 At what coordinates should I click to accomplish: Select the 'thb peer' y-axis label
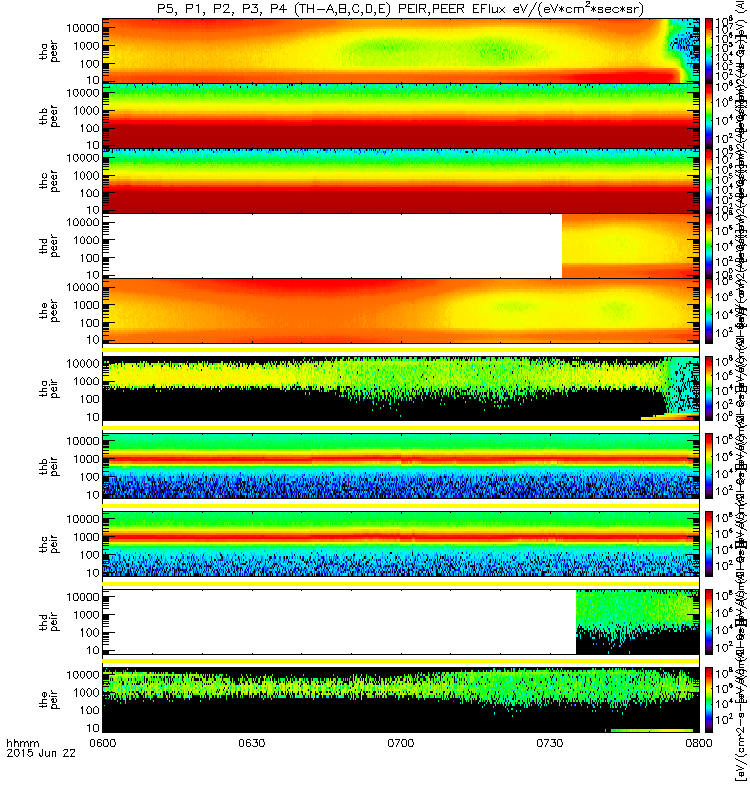(x=49, y=116)
